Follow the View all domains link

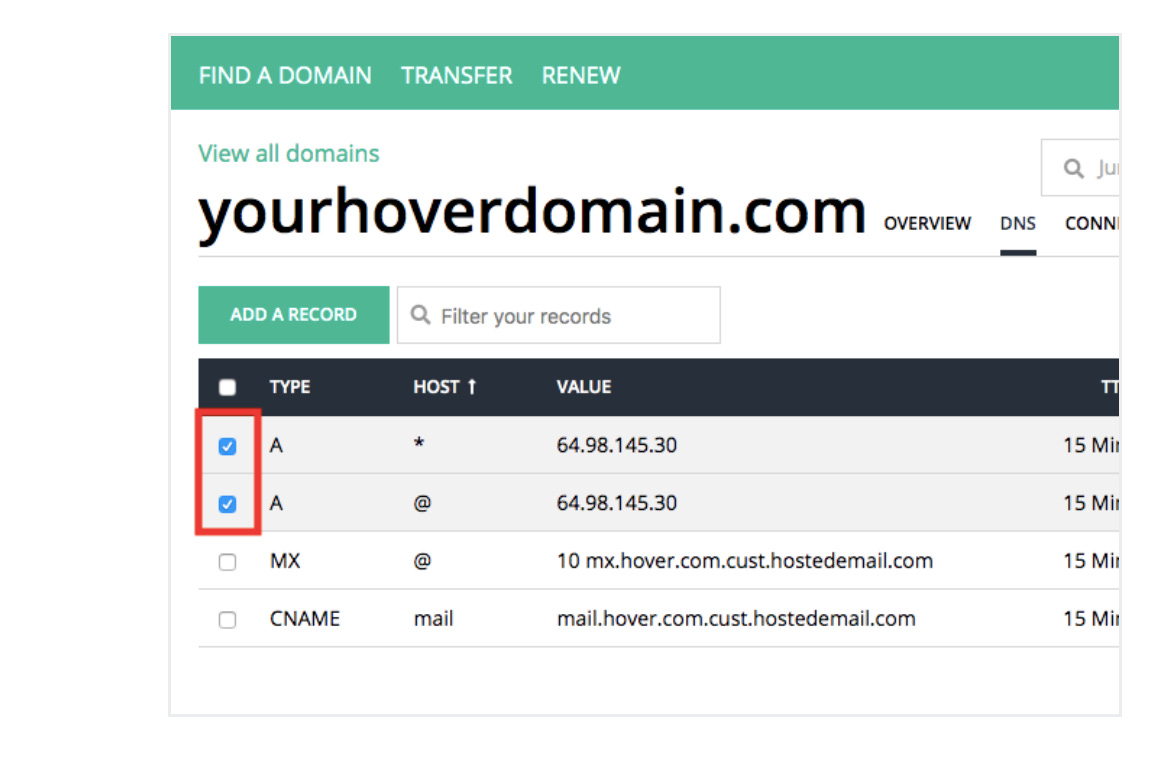click(289, 153)
